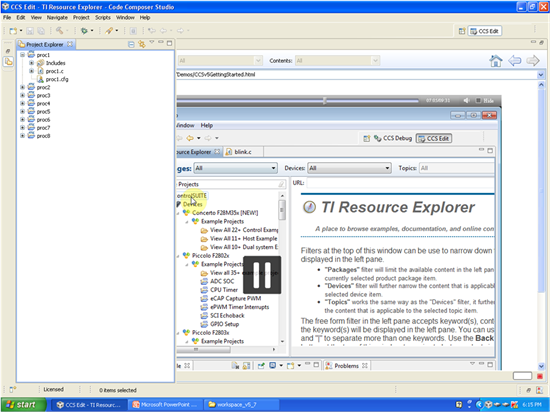
Task: Toggle Link with Editor in Project Explorer
Action: tap(142, 44)
